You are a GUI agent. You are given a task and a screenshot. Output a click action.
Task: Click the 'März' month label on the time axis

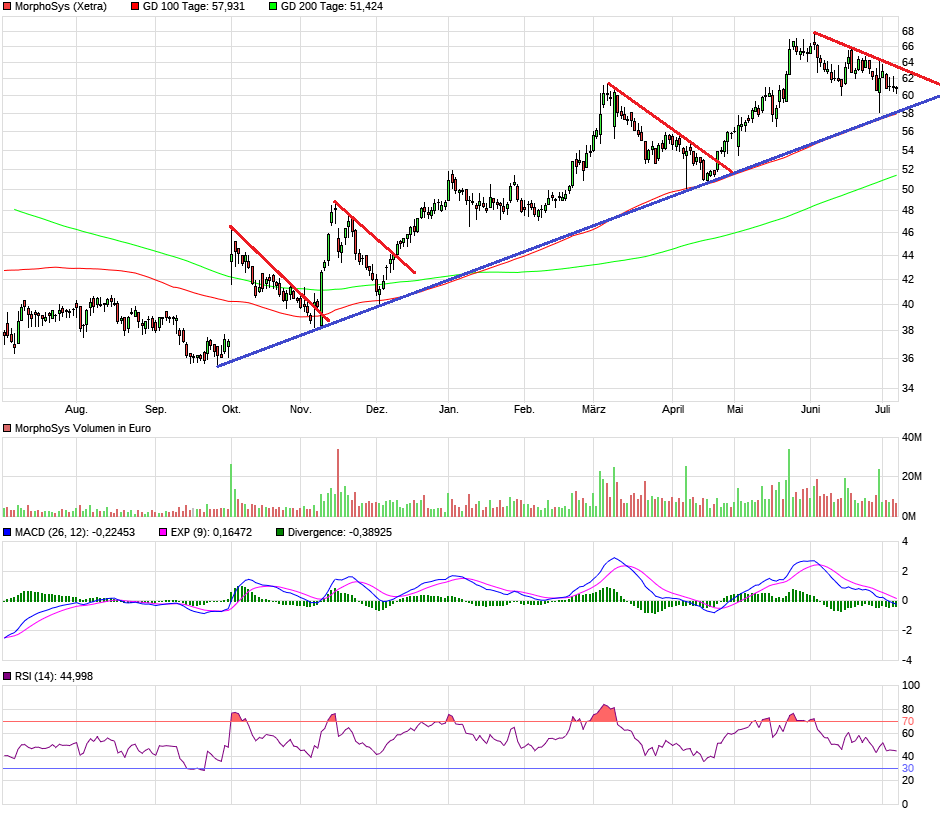[593, 409]
